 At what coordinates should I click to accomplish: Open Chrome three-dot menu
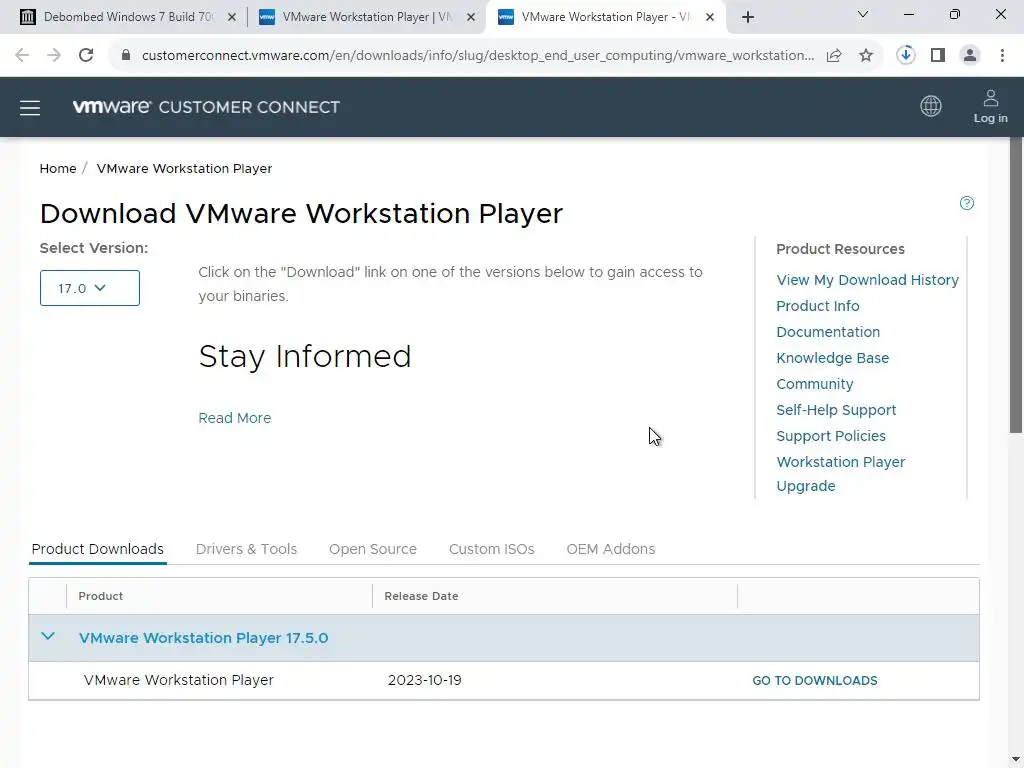(x=1002, y=56)
